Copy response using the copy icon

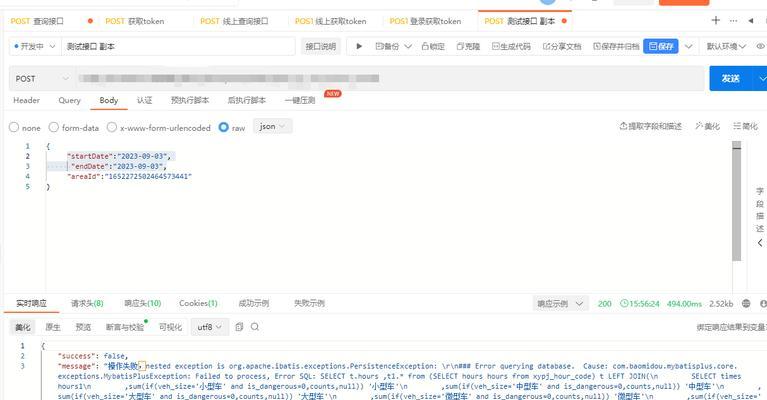tap(239, 327)
